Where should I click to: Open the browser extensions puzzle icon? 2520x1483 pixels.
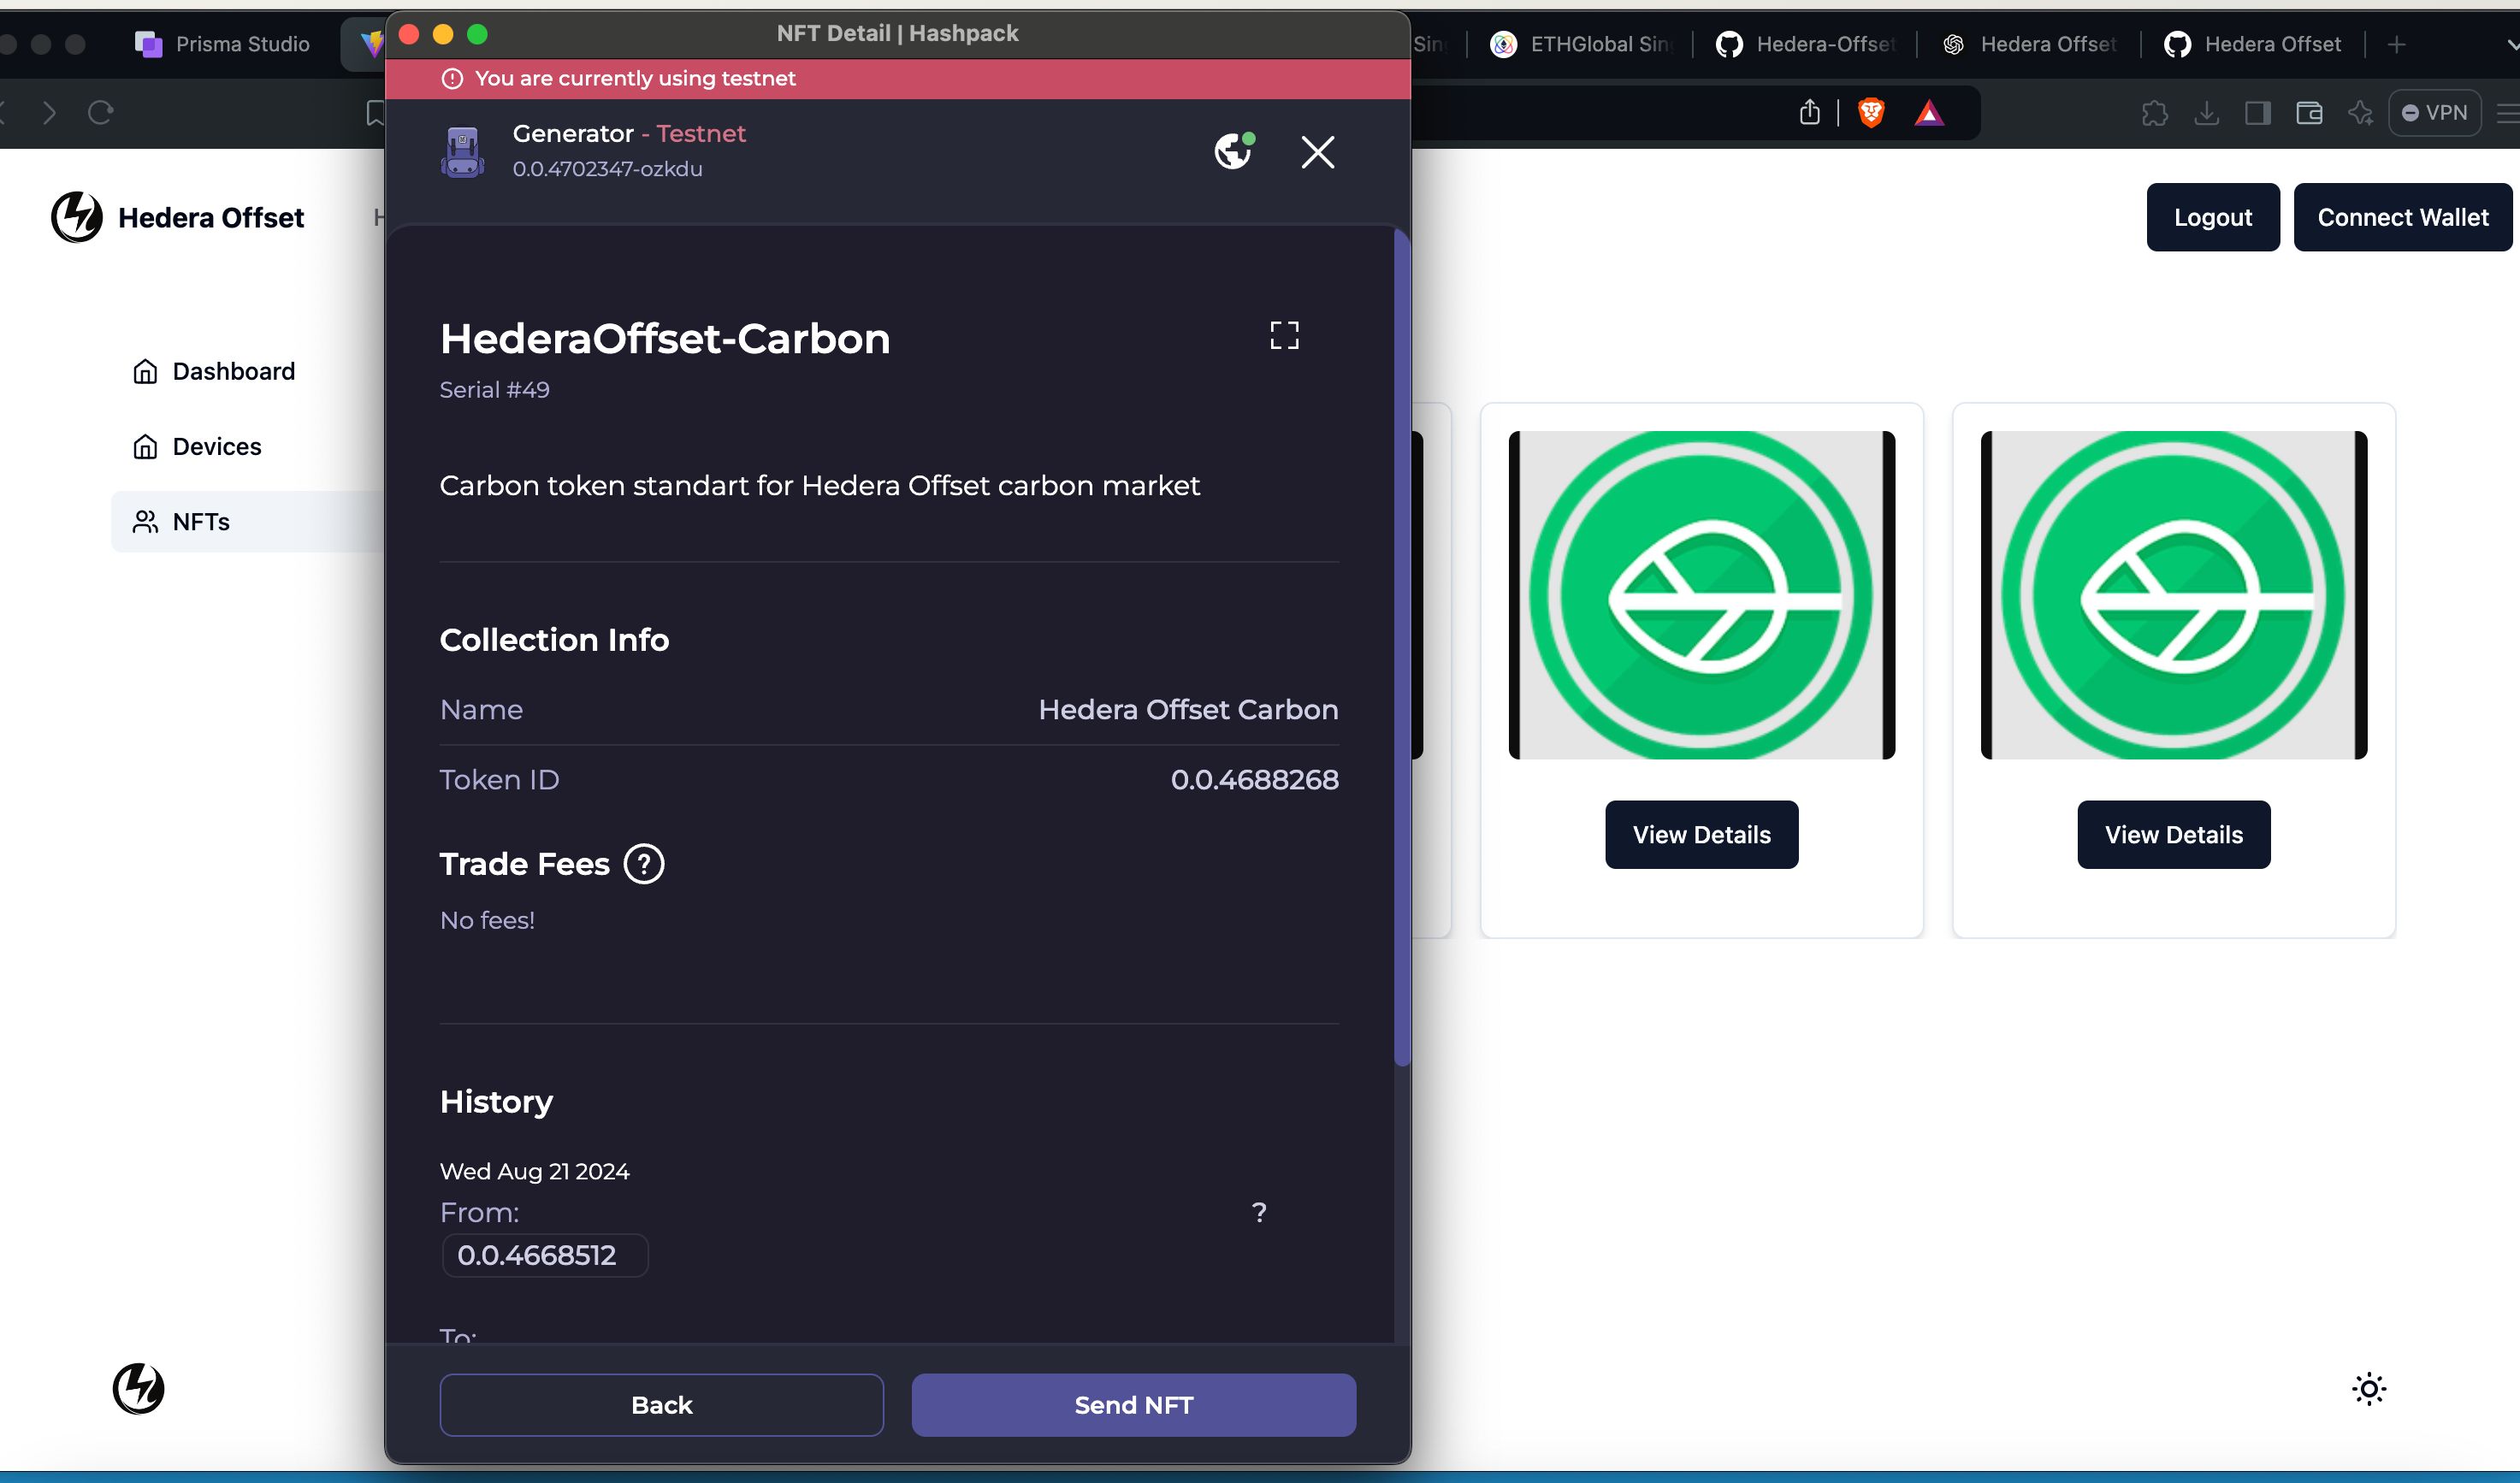tap(2155, 113)
